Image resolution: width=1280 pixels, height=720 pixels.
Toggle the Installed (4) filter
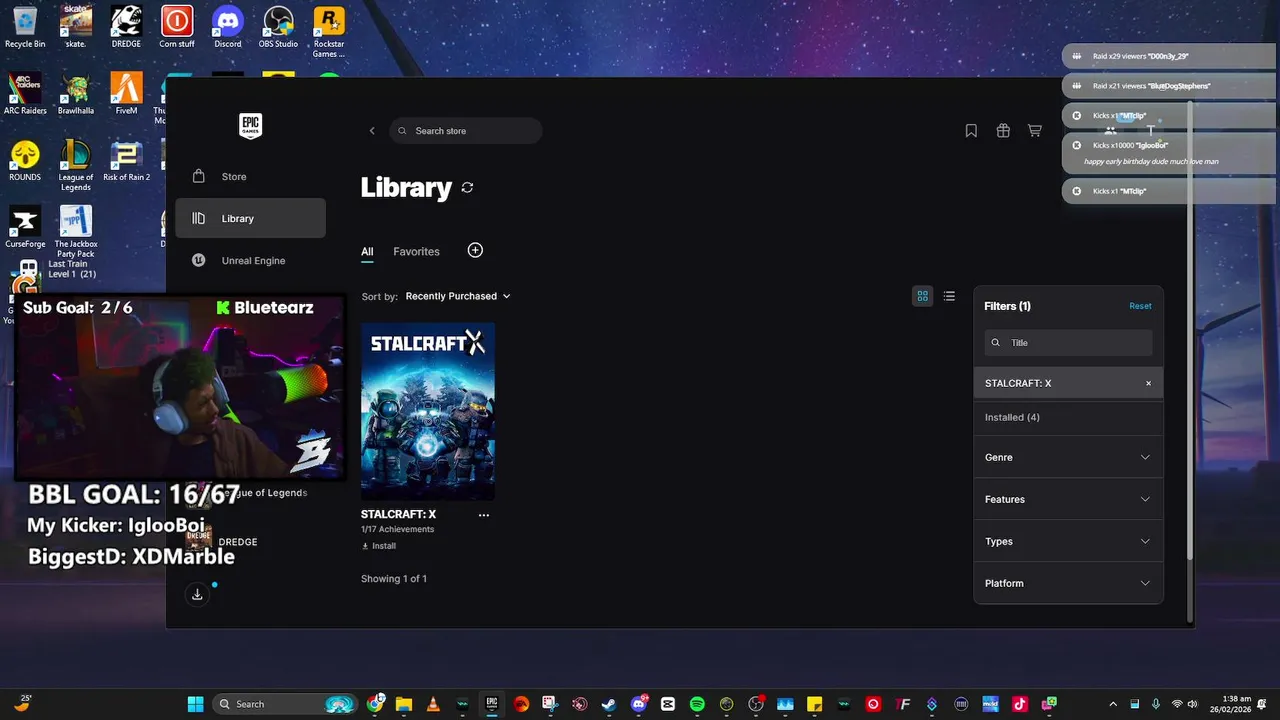1068,417
